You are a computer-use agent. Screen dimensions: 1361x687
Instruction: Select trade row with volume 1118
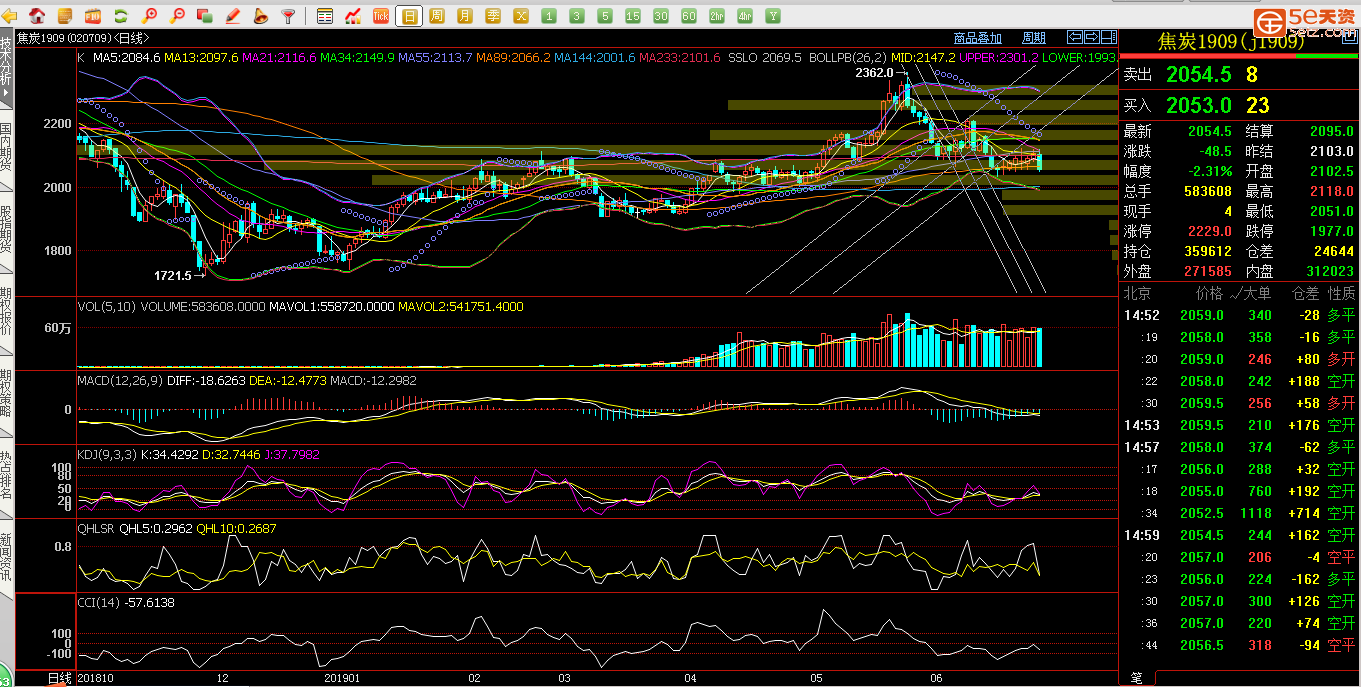1239,513
